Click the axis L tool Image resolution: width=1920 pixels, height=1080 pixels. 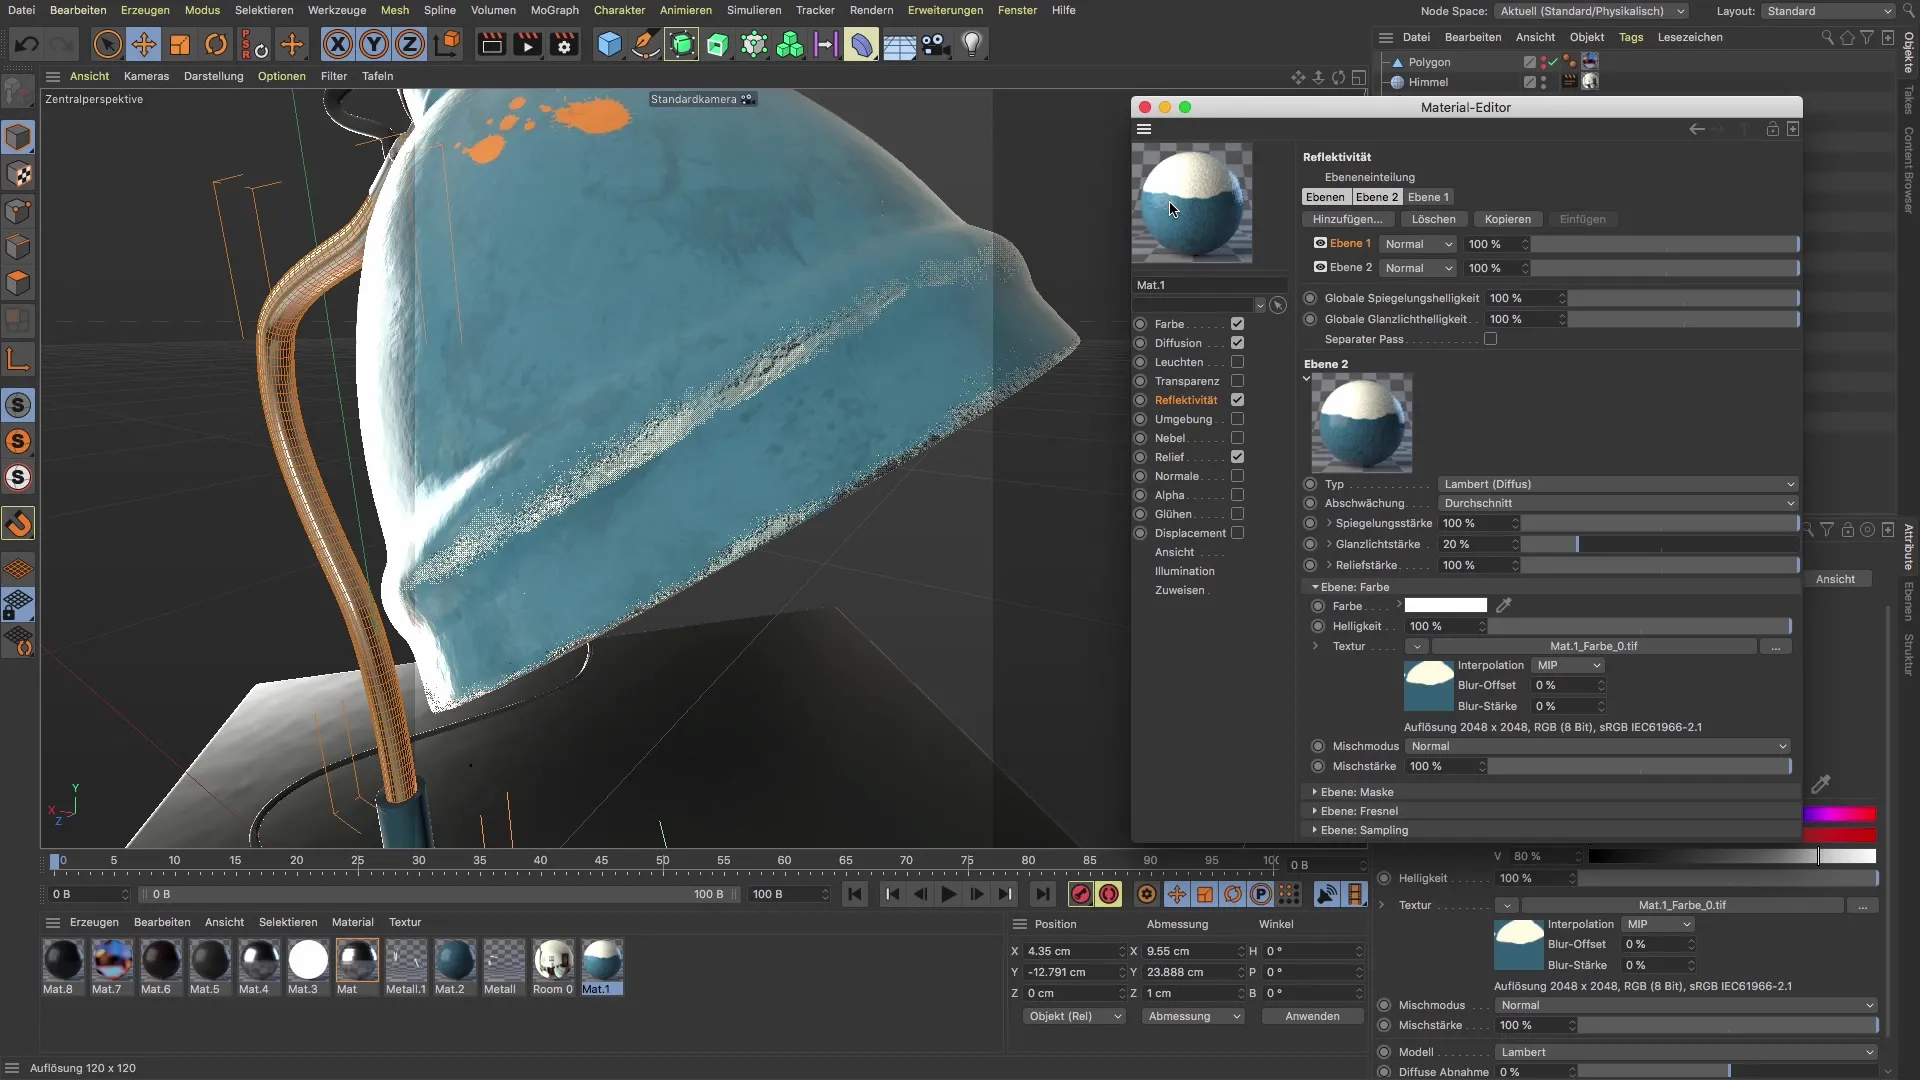tap(19, 359)
